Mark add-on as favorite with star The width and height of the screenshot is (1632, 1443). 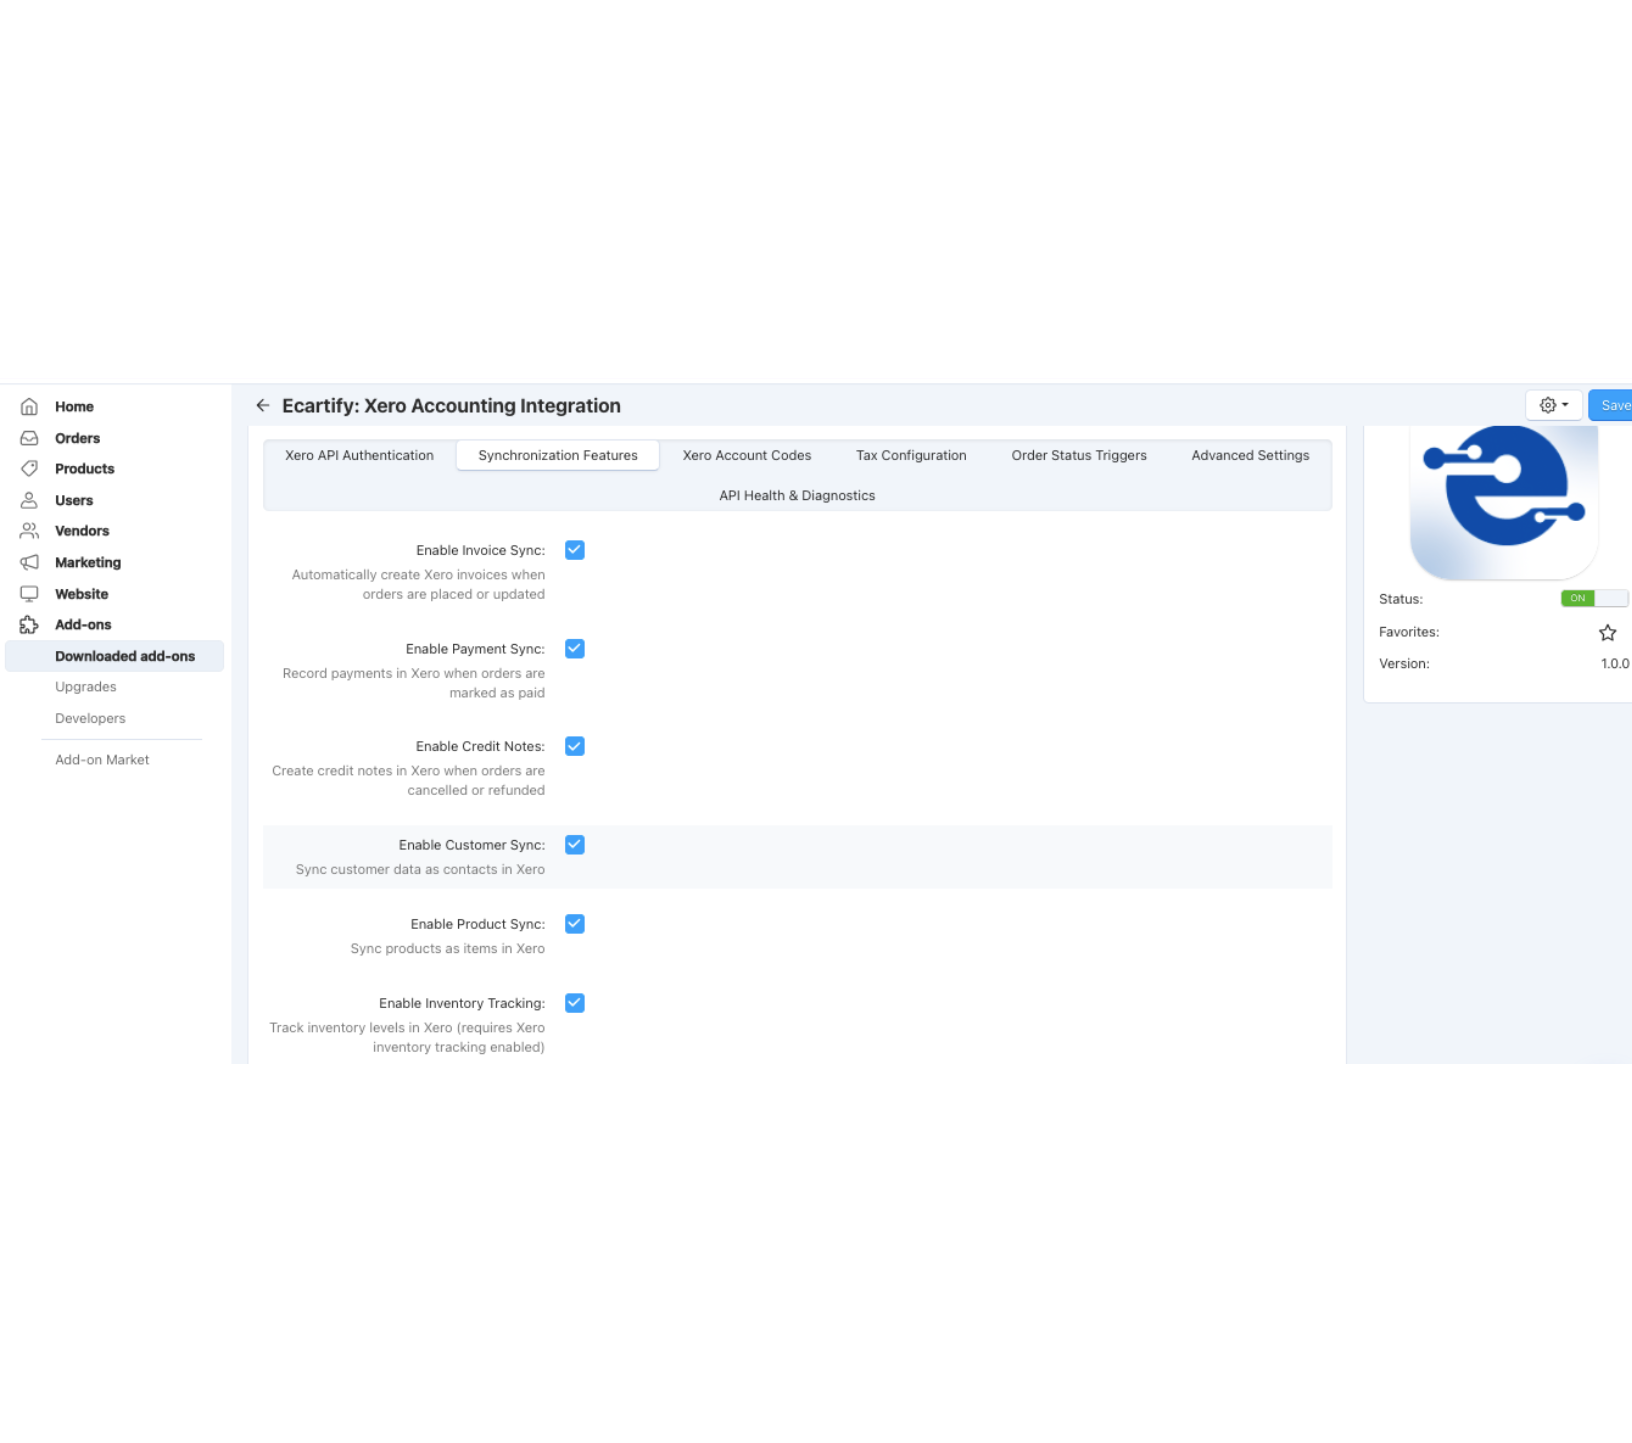point(1607,633)
